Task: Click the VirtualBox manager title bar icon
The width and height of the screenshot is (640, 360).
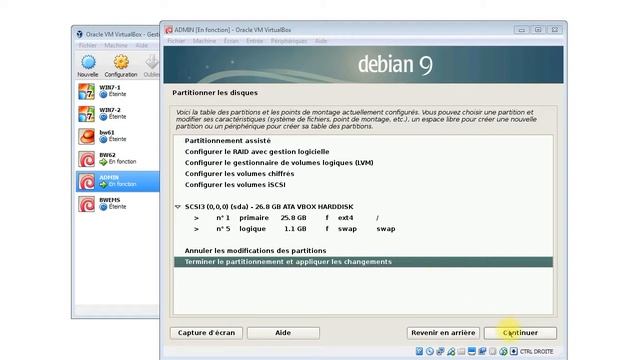Action: click(80, 34)
